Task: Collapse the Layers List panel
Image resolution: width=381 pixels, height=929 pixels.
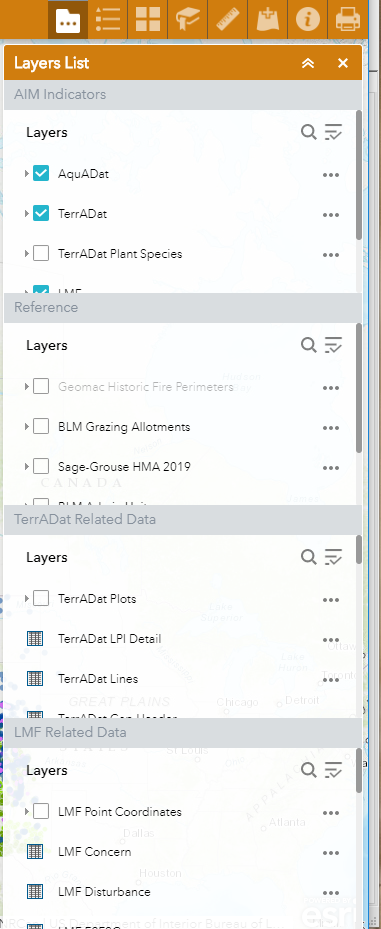Action: click(308, 63)
